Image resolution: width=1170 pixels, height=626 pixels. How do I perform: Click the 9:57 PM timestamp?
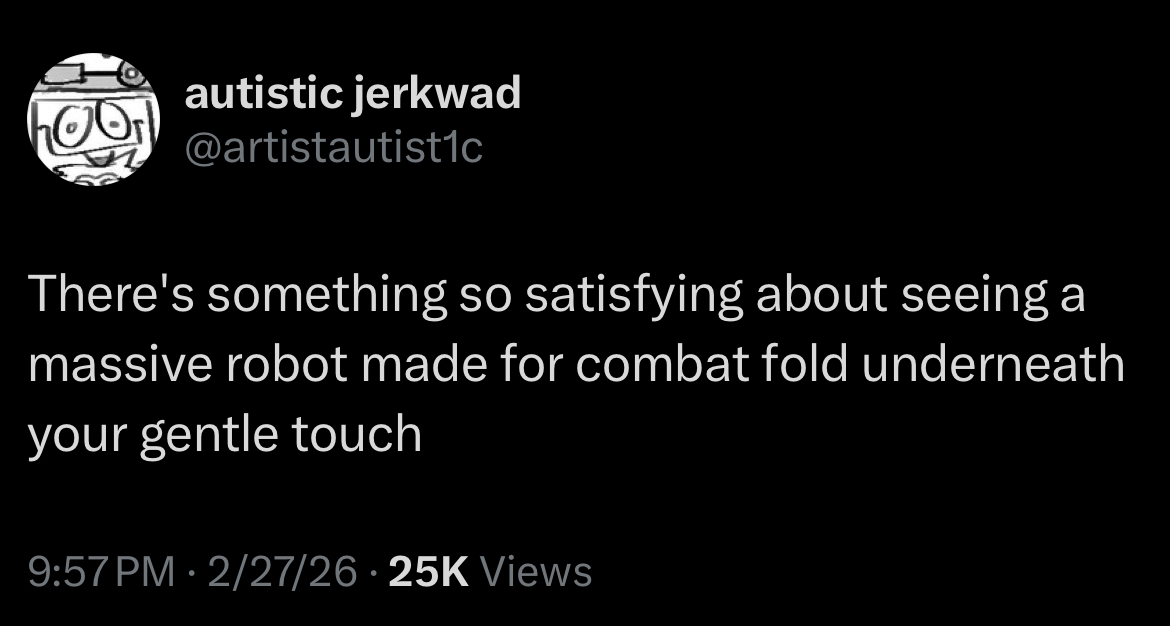(x=101, y=573)
